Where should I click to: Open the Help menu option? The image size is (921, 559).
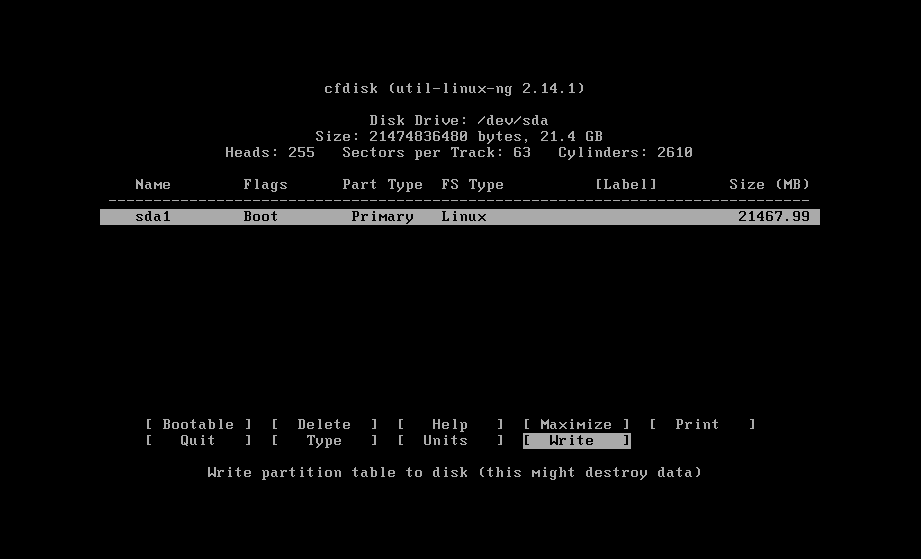coord(451,424)
